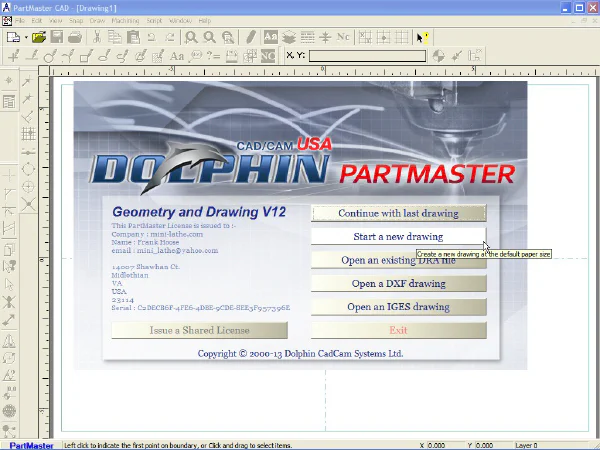Click in the X, Y coordinate input field
The width and height of the screenshot is (600, 450).
click(367, 56)
